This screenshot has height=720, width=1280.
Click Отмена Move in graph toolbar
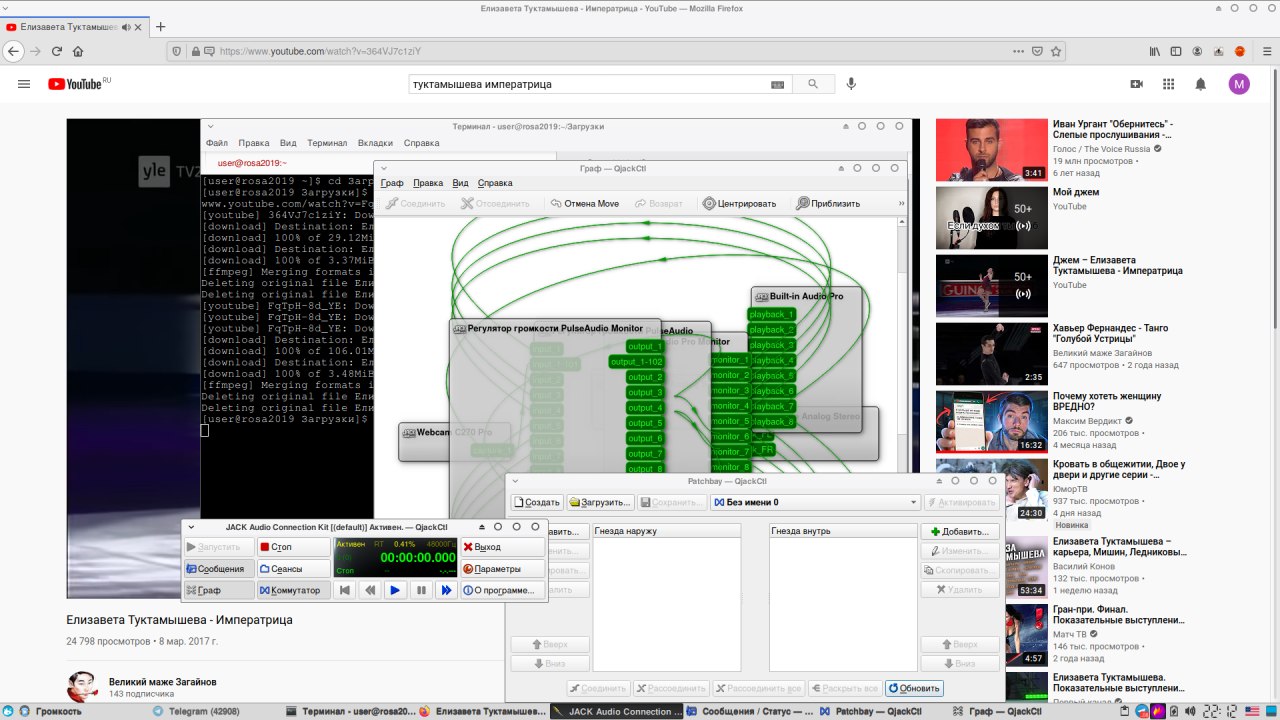tap(585, 203)
